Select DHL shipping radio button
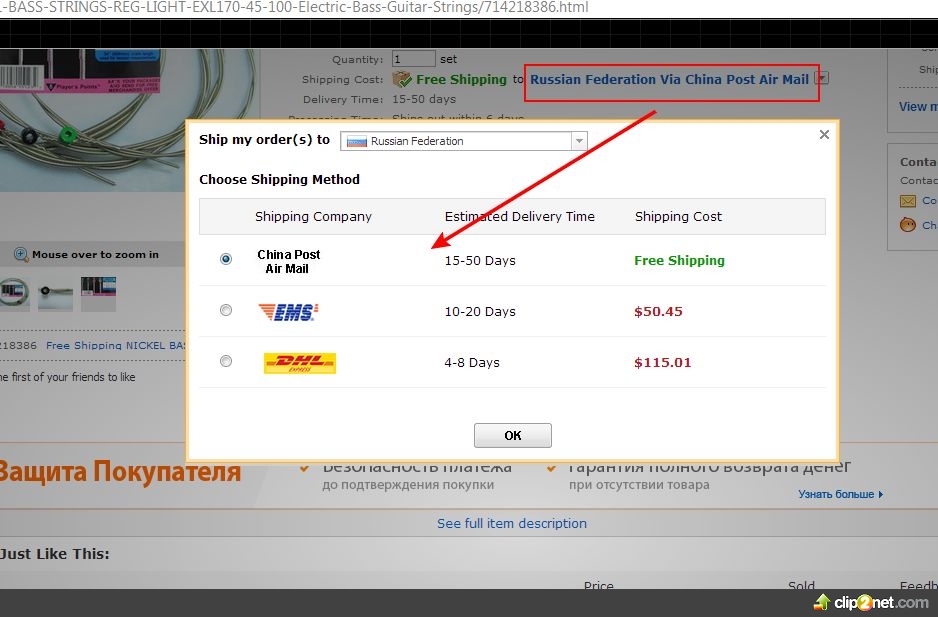 click(x=226, y=361)
